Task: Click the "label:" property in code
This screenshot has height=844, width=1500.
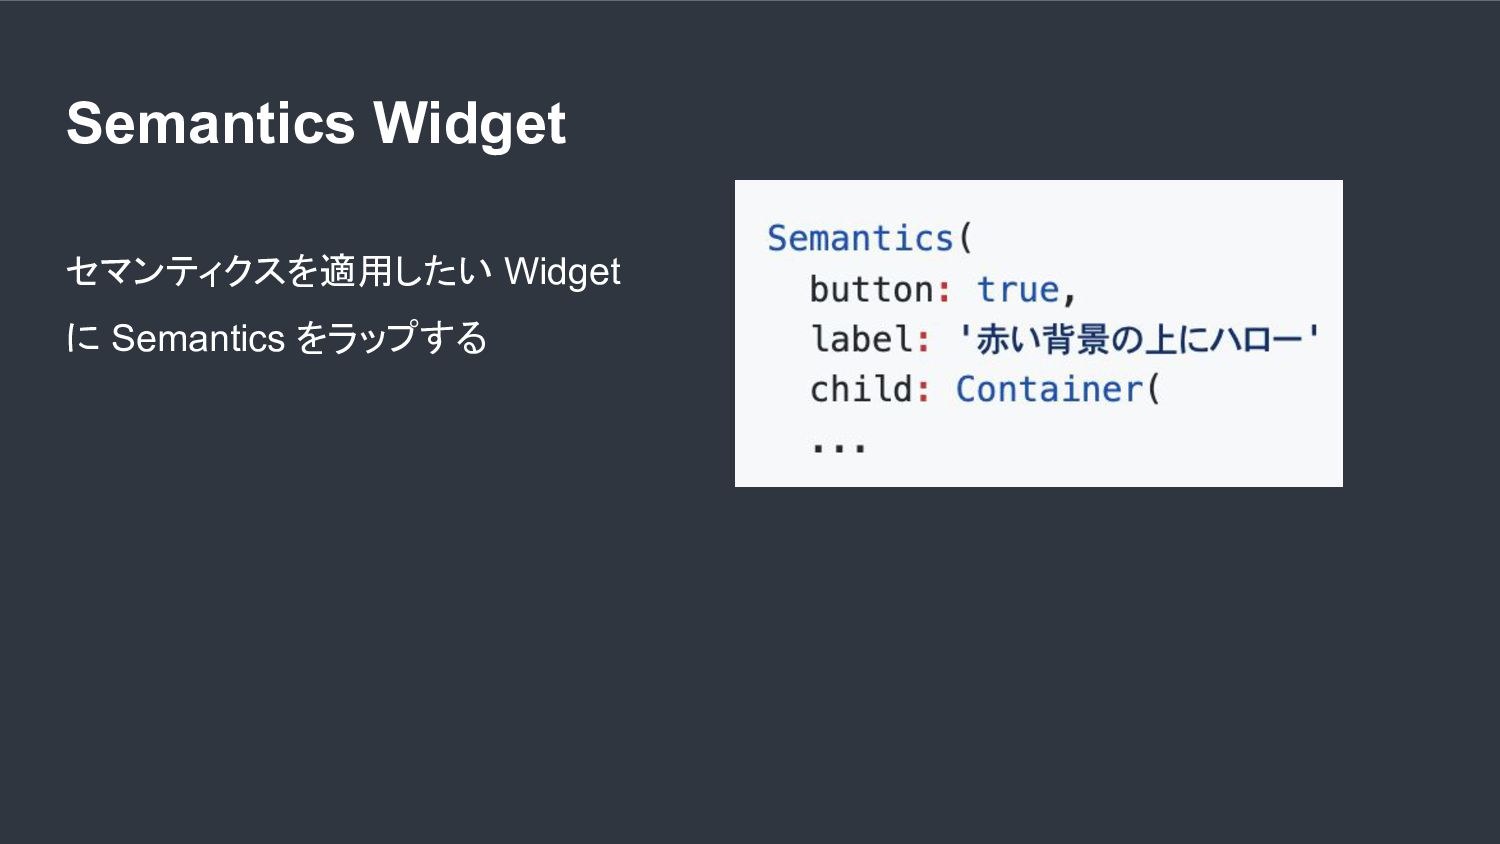Action: click(x=870, y=340)
